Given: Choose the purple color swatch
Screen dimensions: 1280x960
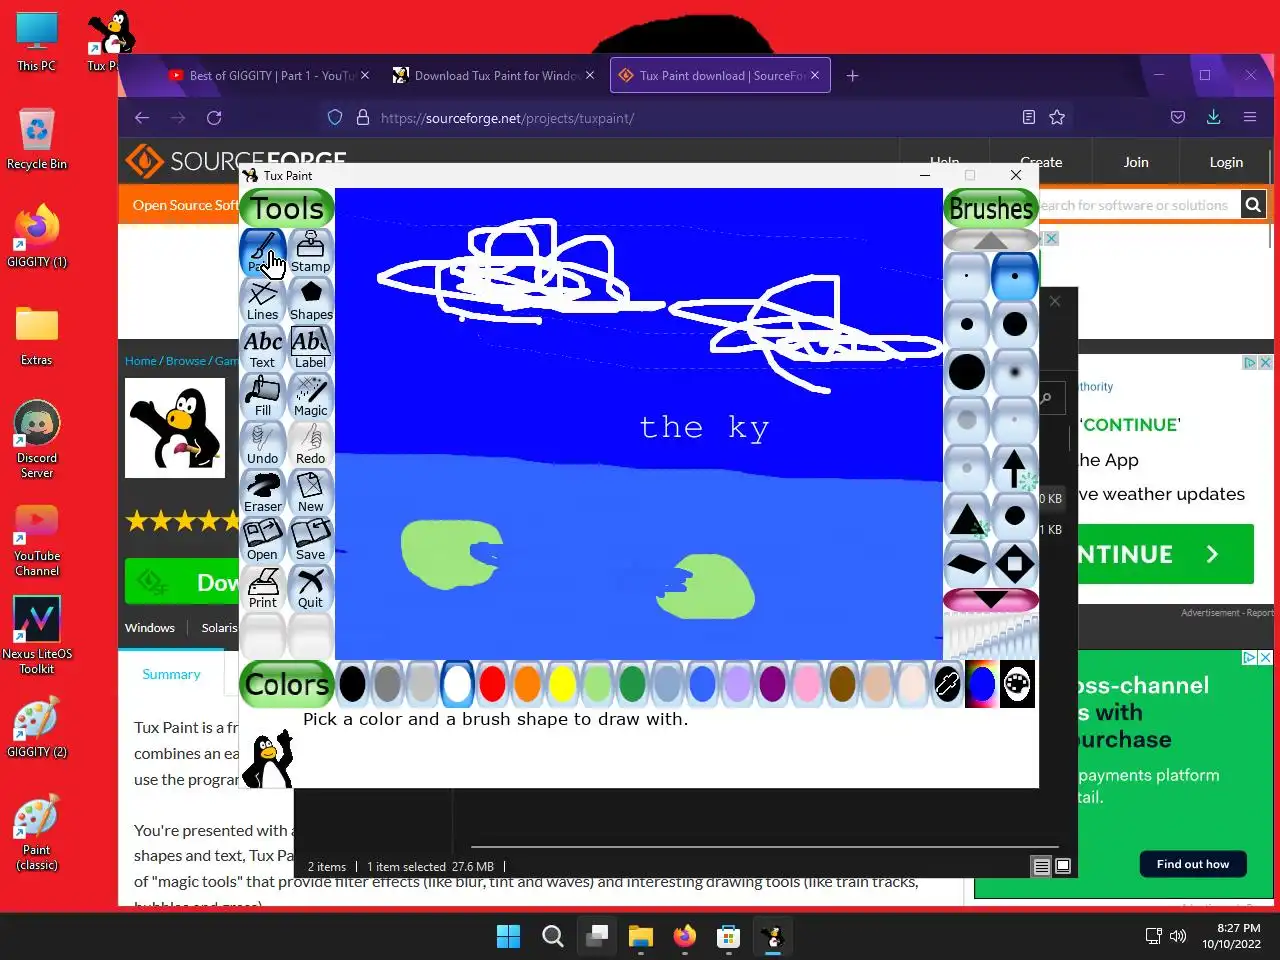Looking at the screenshot, I should [x=772, y=684].
